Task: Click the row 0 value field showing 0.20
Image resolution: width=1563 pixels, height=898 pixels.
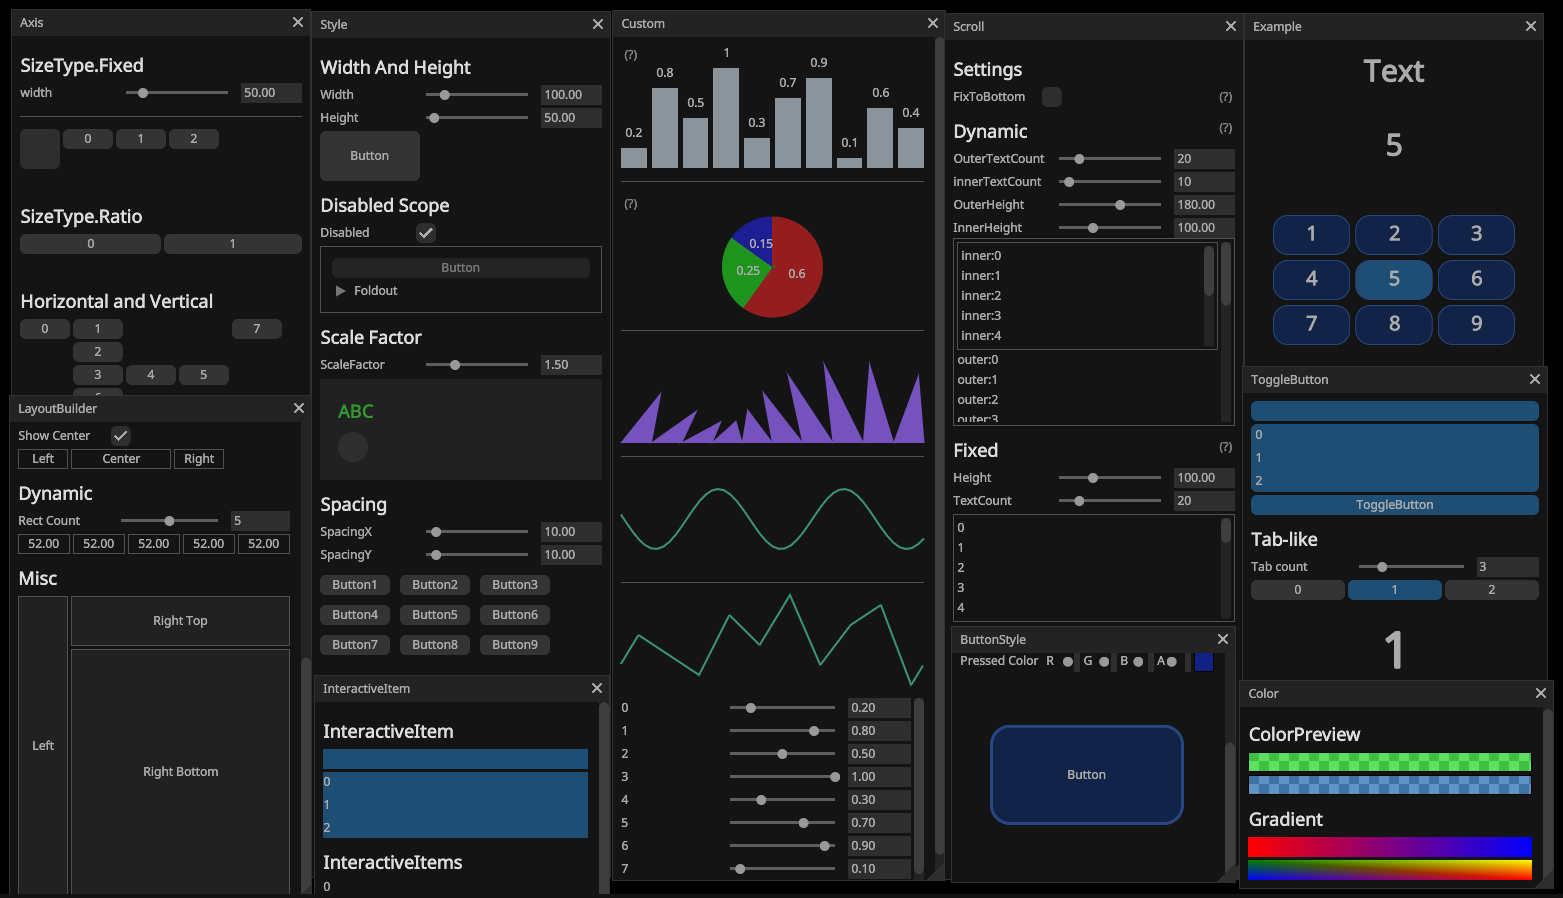Action: (x=879, y=708)
